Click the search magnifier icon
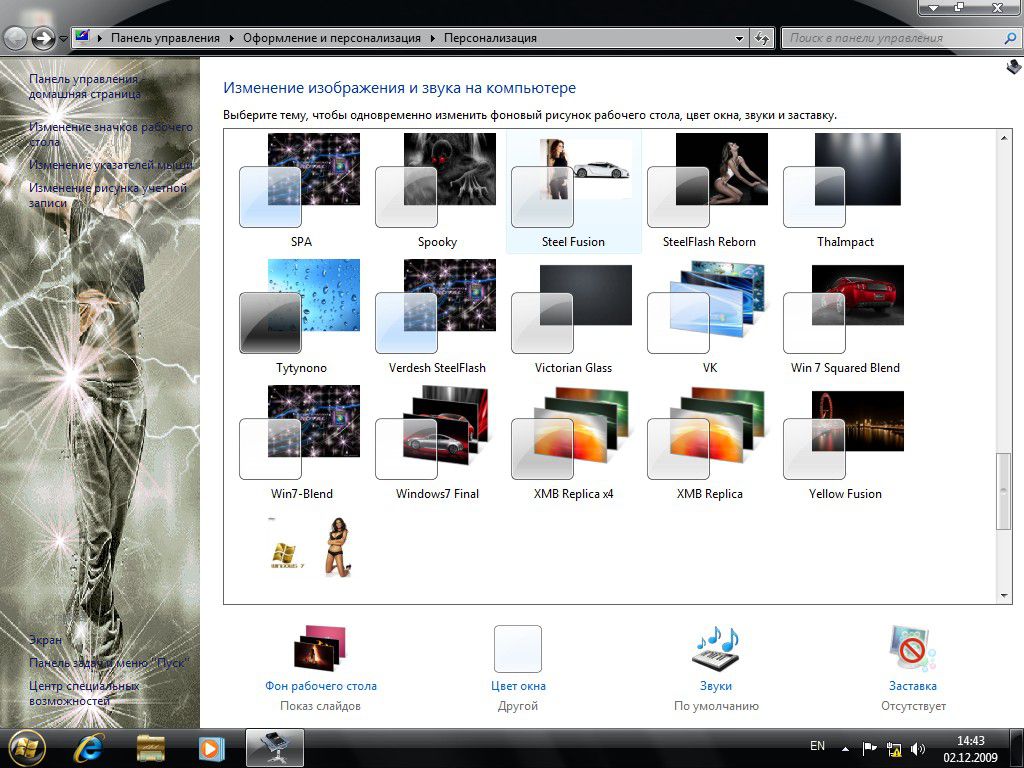The height and width of the screenshot is (768, 1024). (1010, 39)
